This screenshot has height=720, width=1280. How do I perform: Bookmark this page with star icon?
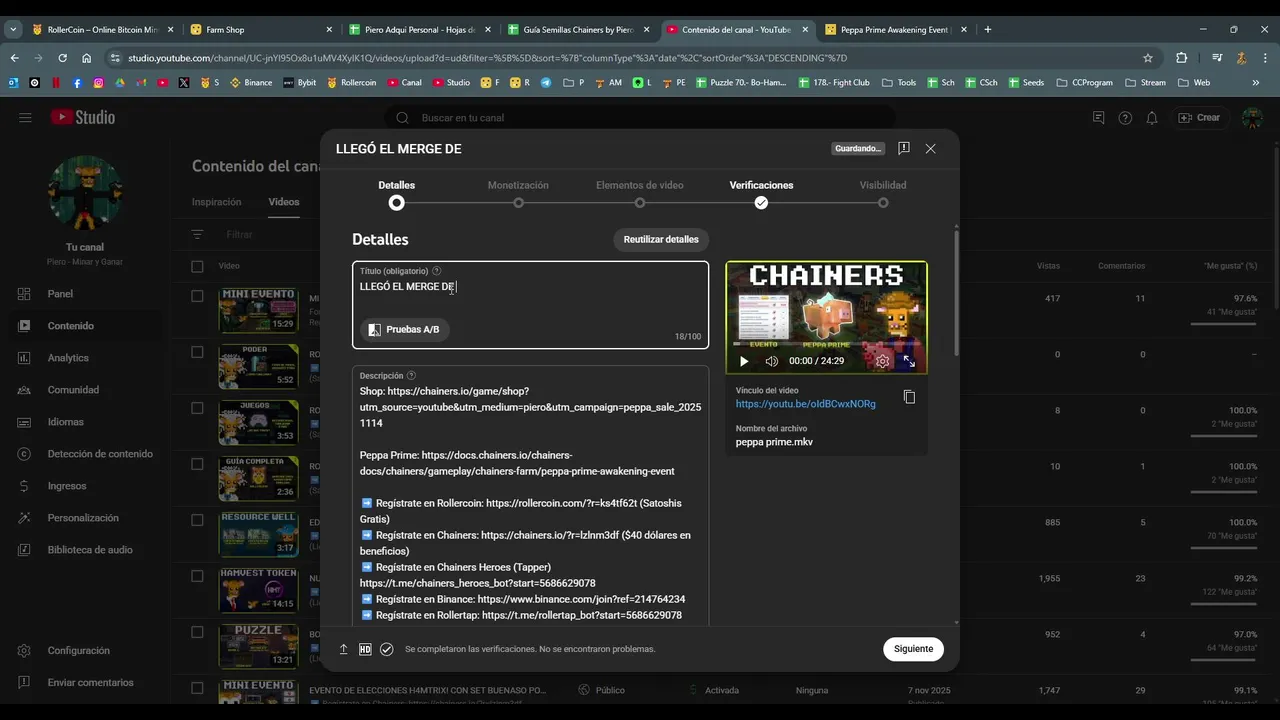pos(1148,58)
